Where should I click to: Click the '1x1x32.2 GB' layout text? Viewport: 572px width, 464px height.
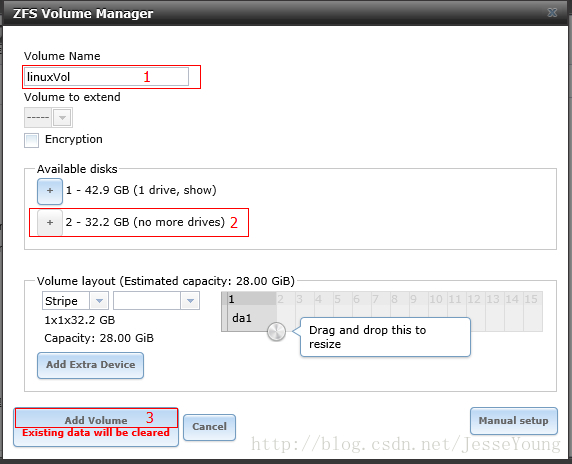(80, 320)
